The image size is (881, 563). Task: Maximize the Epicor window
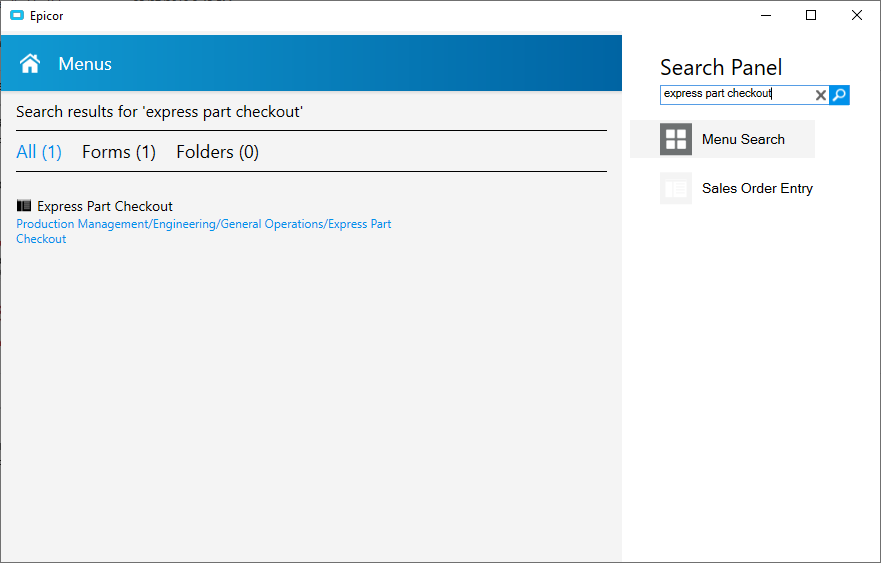pos(811,15)
